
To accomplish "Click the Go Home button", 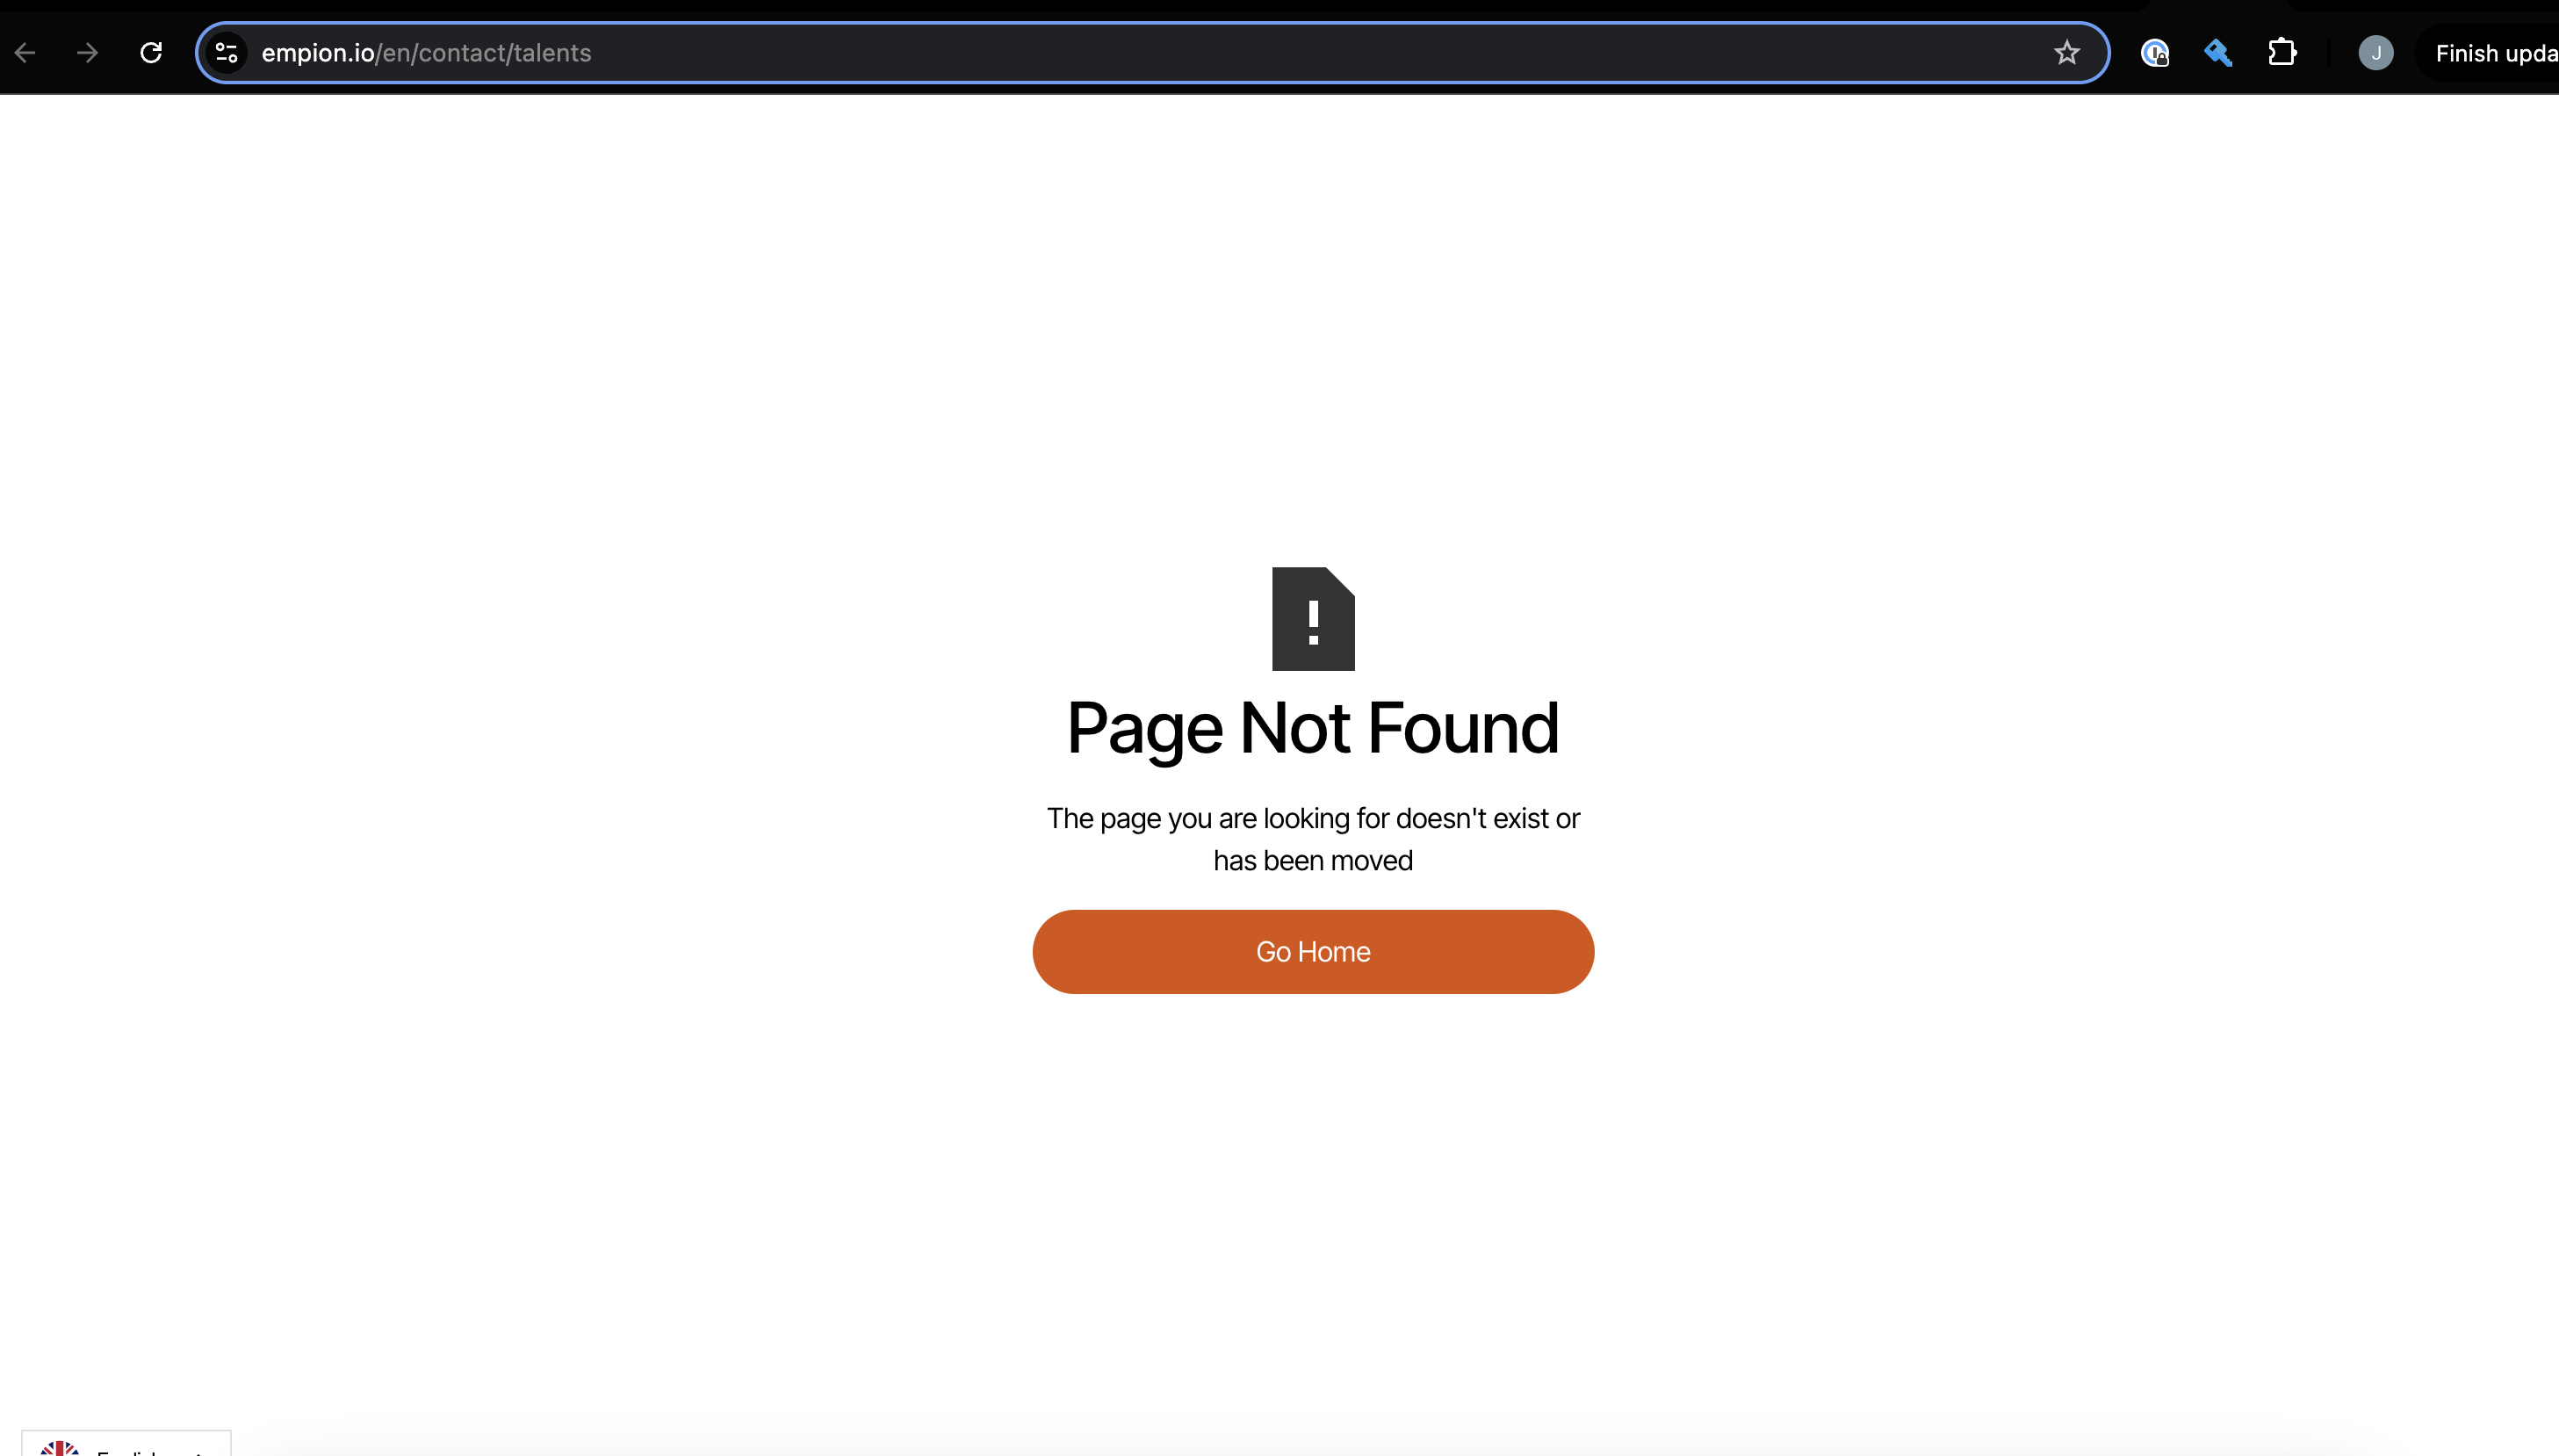I will tap(1312, 951).
